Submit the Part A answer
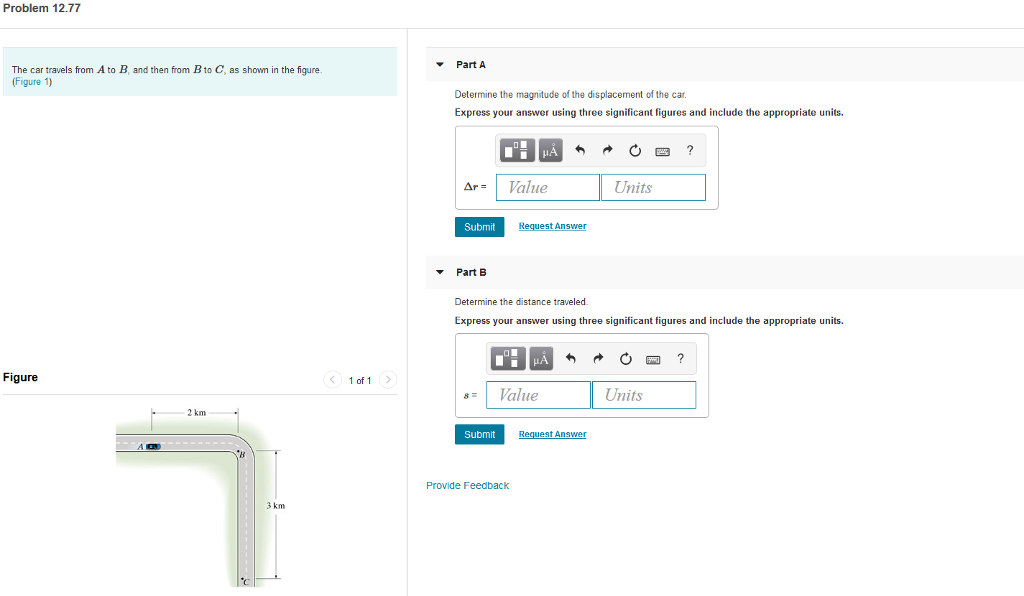The image size is (1024, 596). click(479, 227)
